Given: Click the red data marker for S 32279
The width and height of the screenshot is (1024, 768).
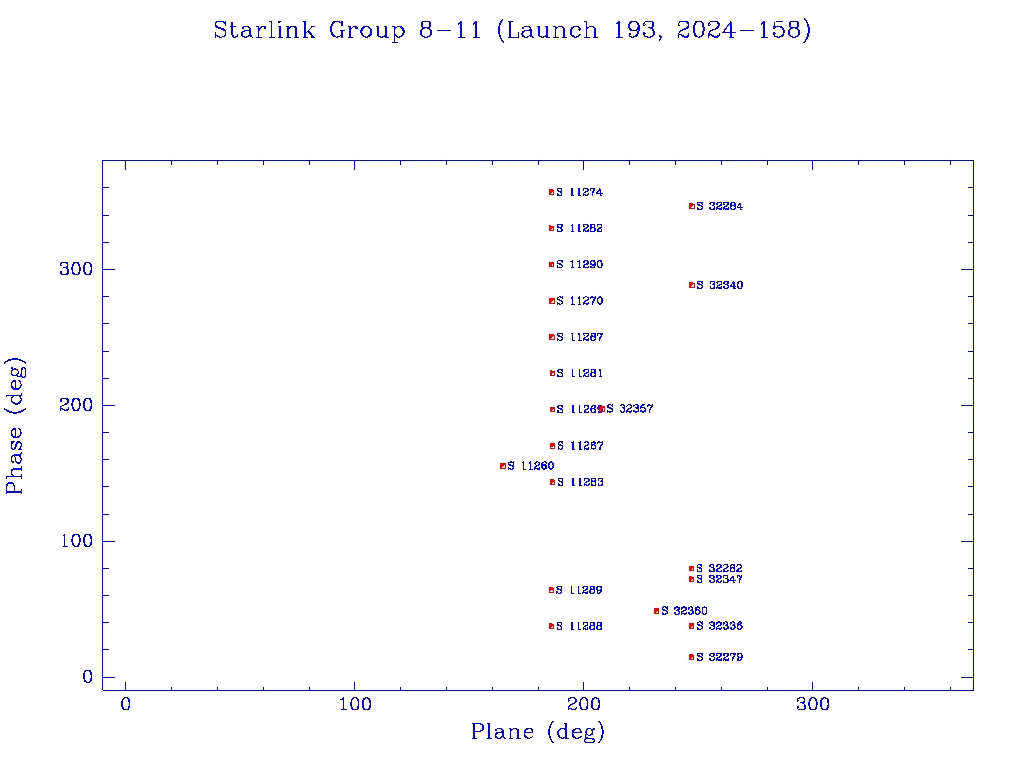Looking at the screenshot, I should tap(692, 657).
